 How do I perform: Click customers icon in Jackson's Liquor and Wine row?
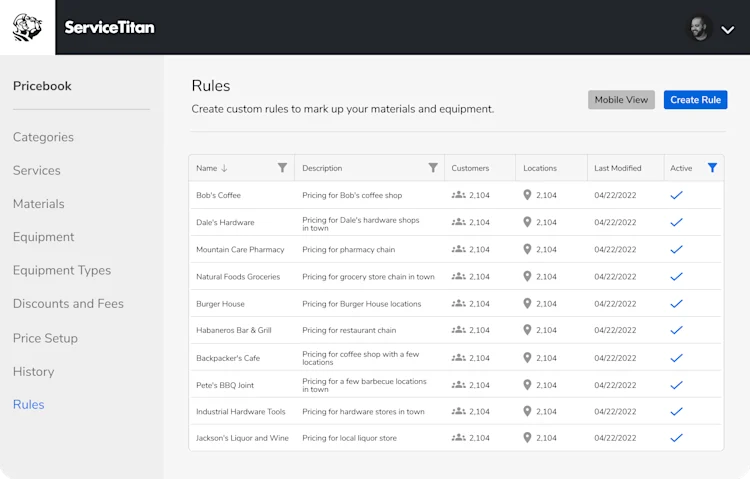(x=458, y=437)
